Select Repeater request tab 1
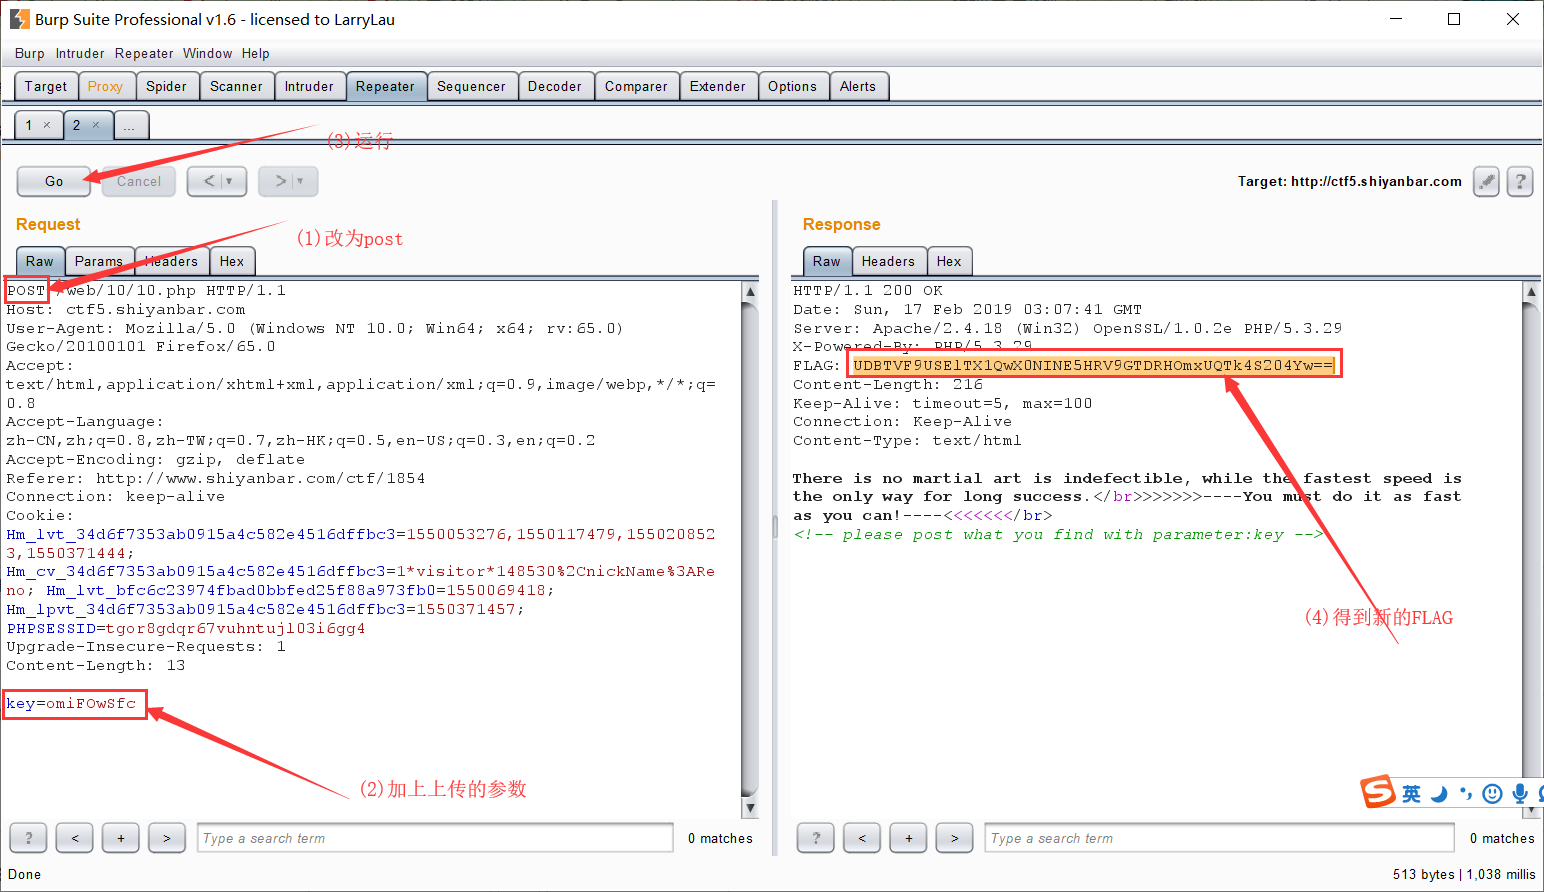The height and width of the screenshot is (892, 1544). point(38,125)
